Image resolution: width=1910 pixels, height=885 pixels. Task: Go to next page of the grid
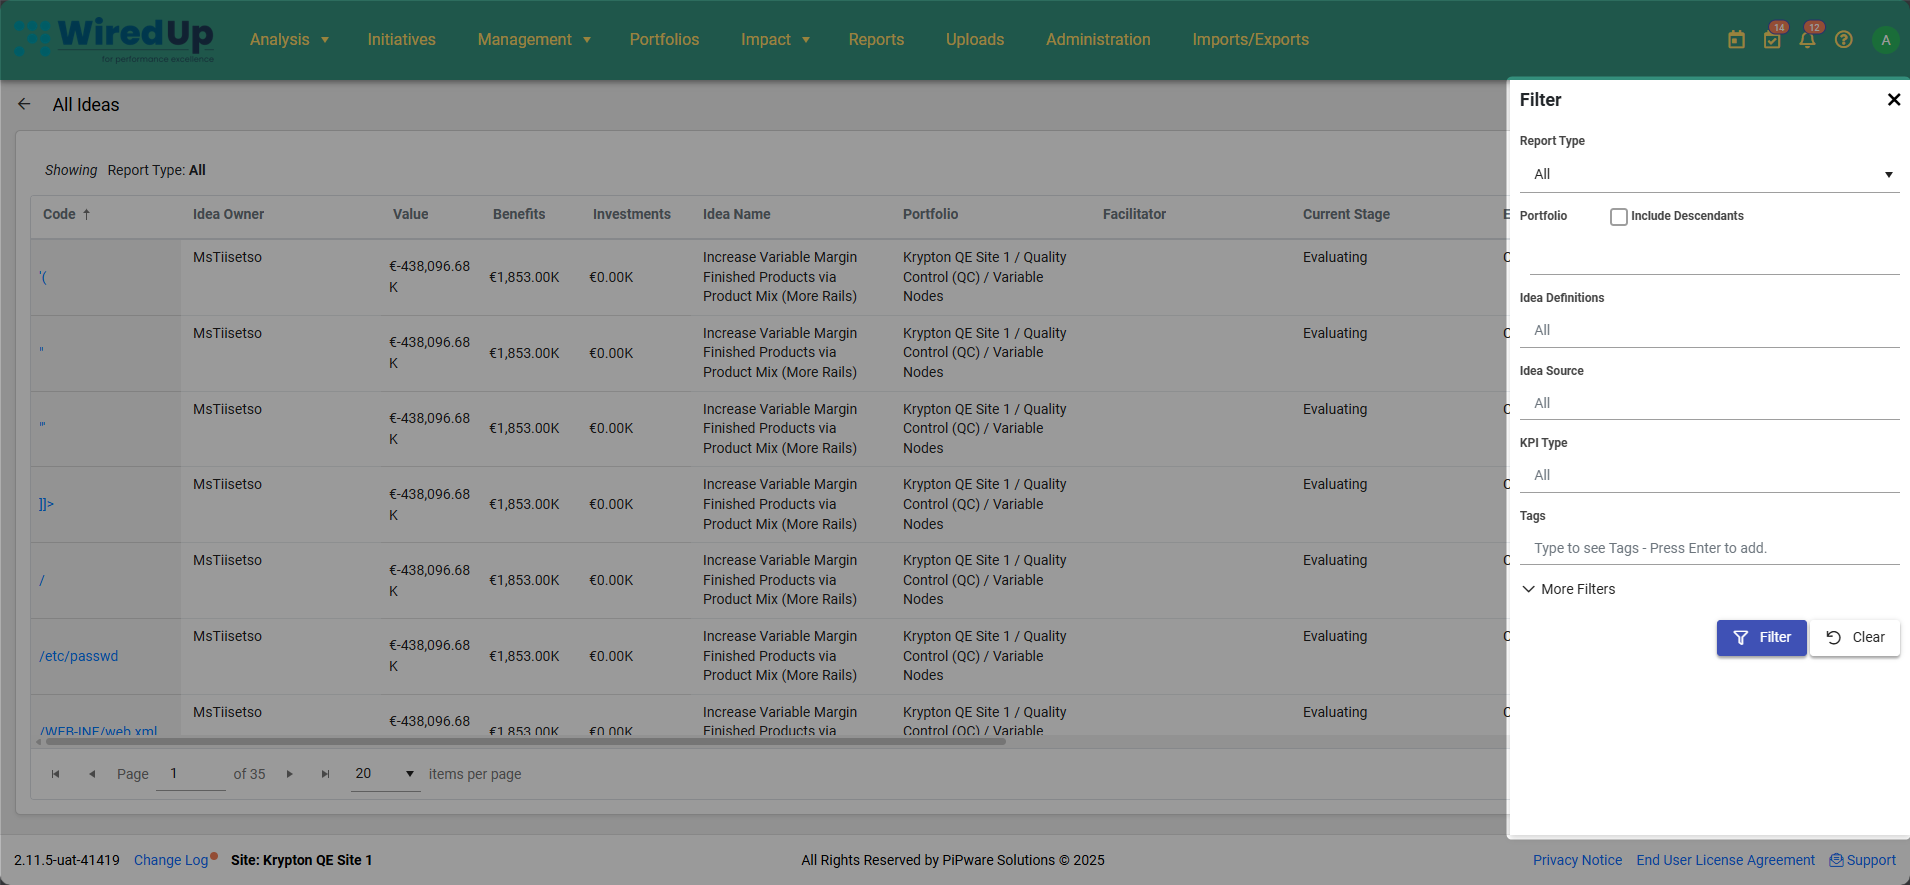(290, 774)
